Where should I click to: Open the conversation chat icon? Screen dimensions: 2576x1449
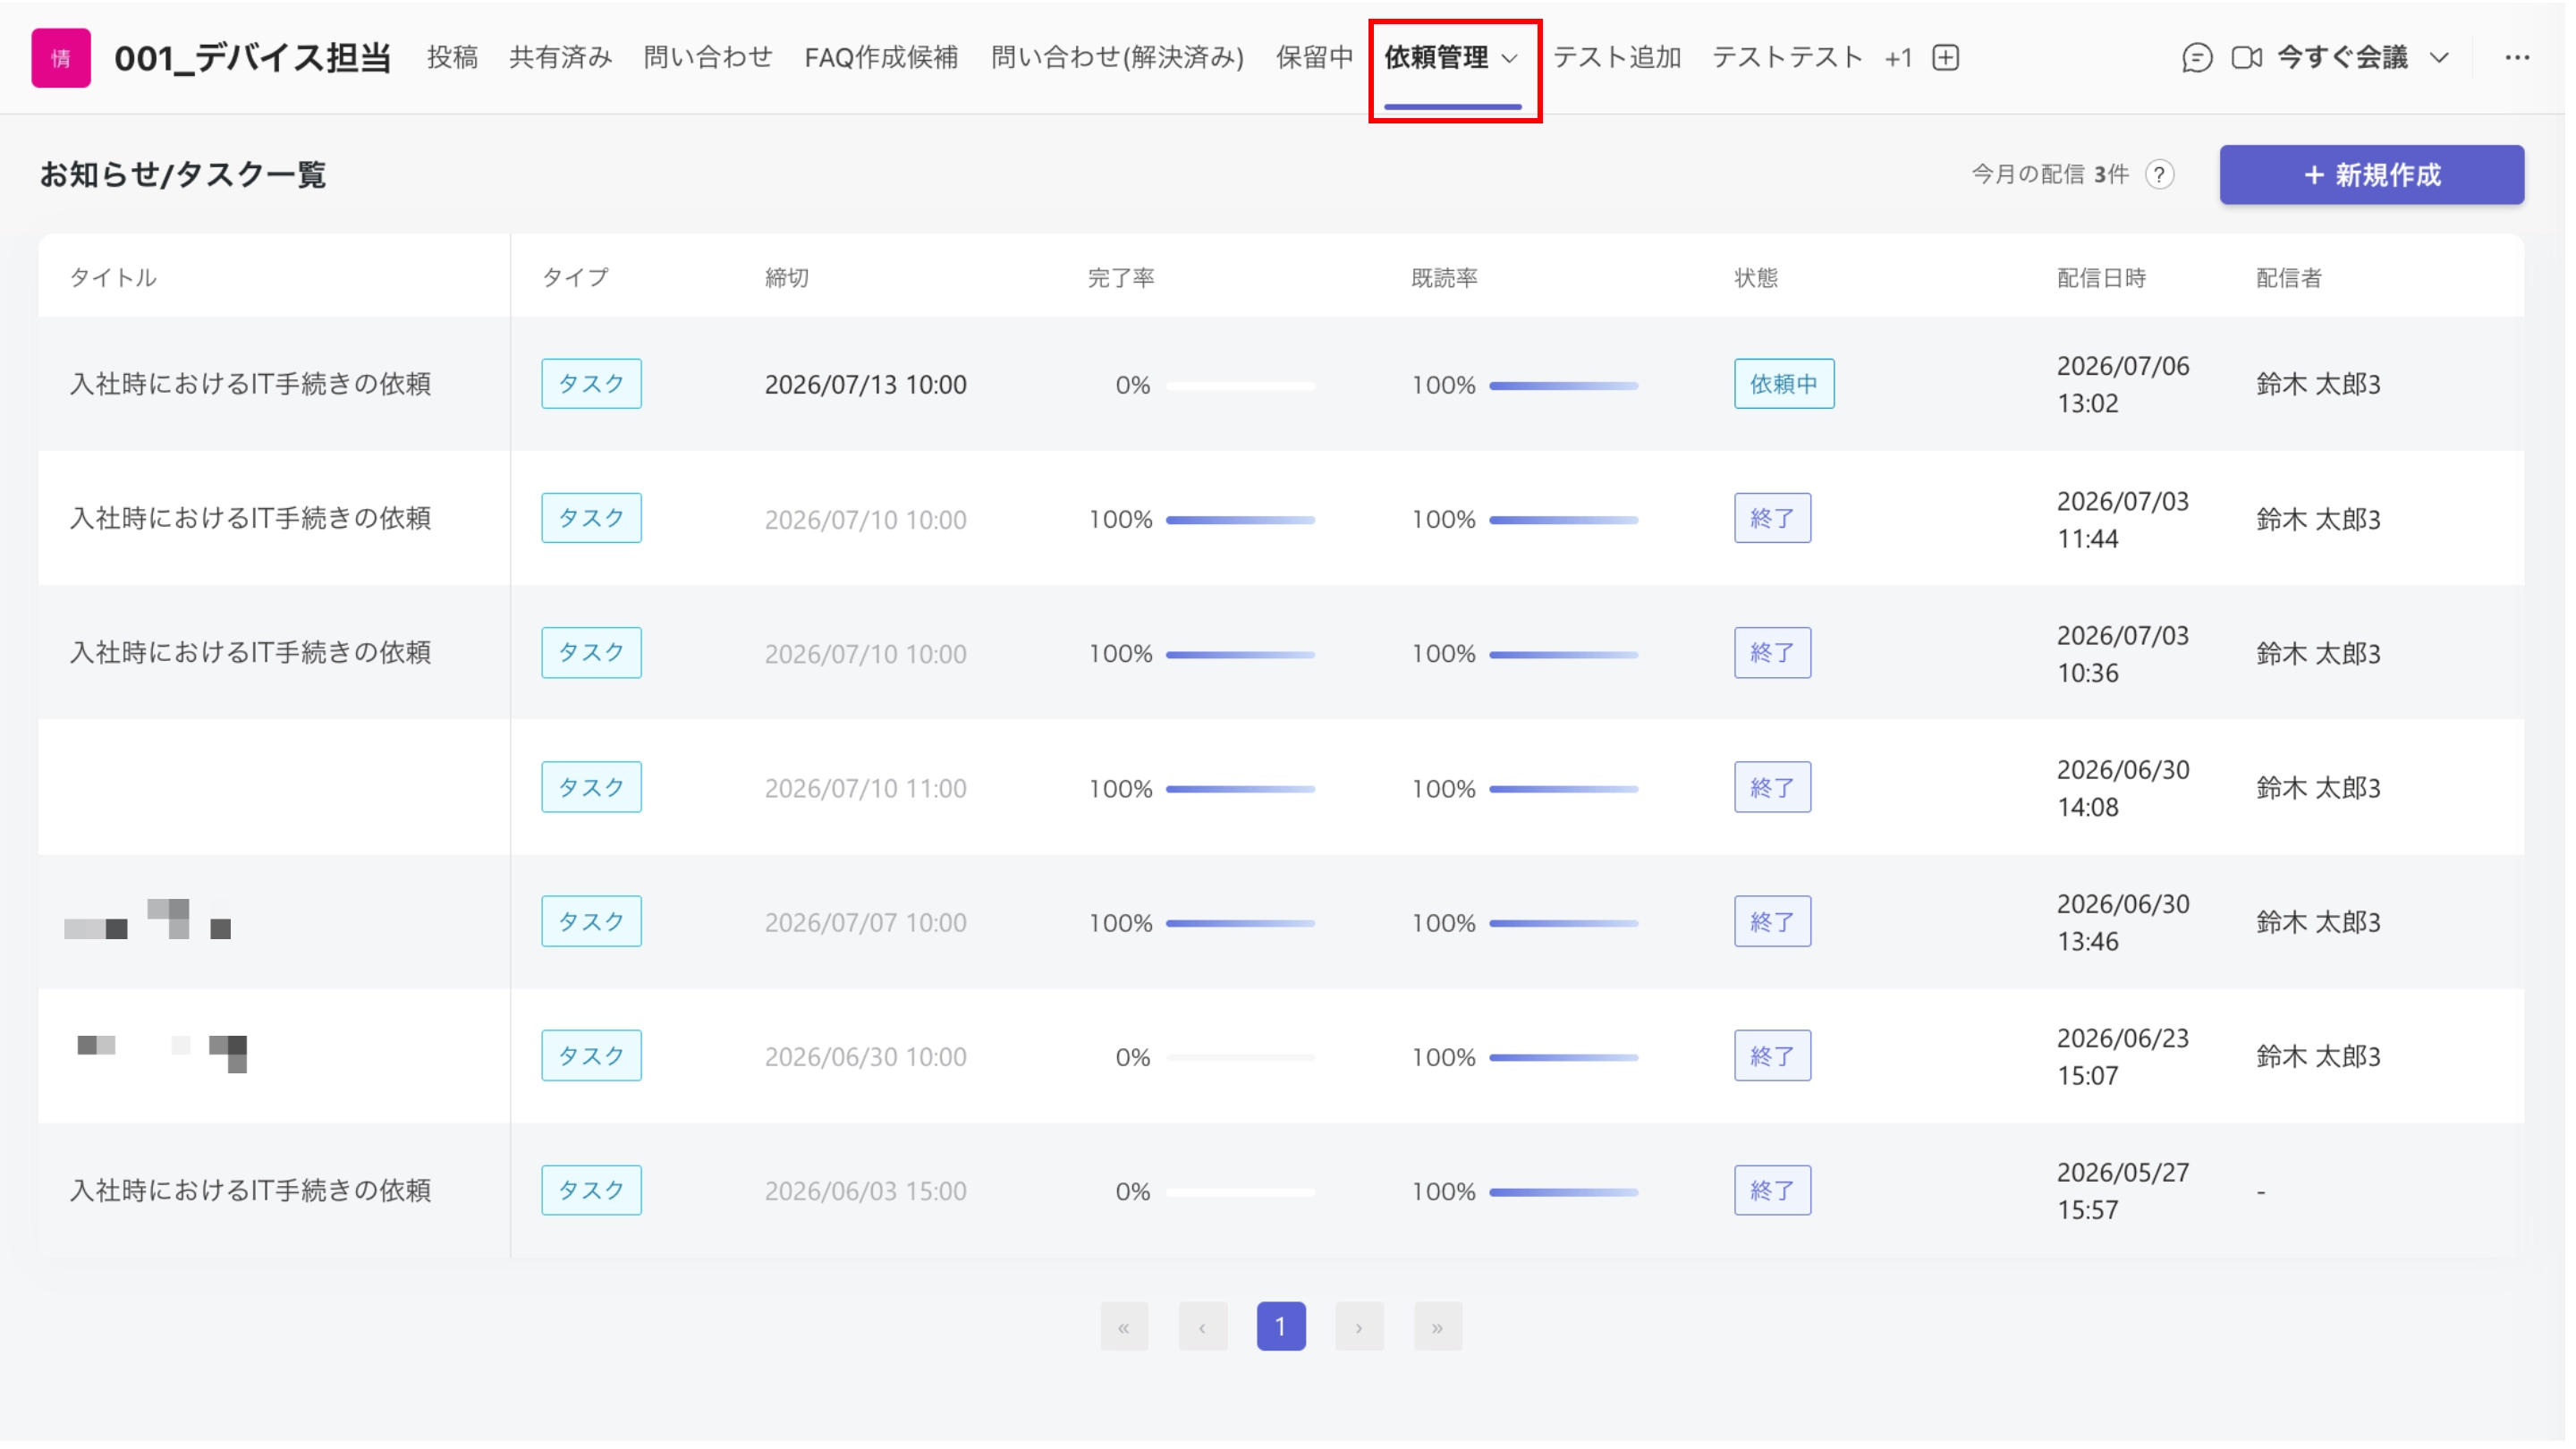2197,58
